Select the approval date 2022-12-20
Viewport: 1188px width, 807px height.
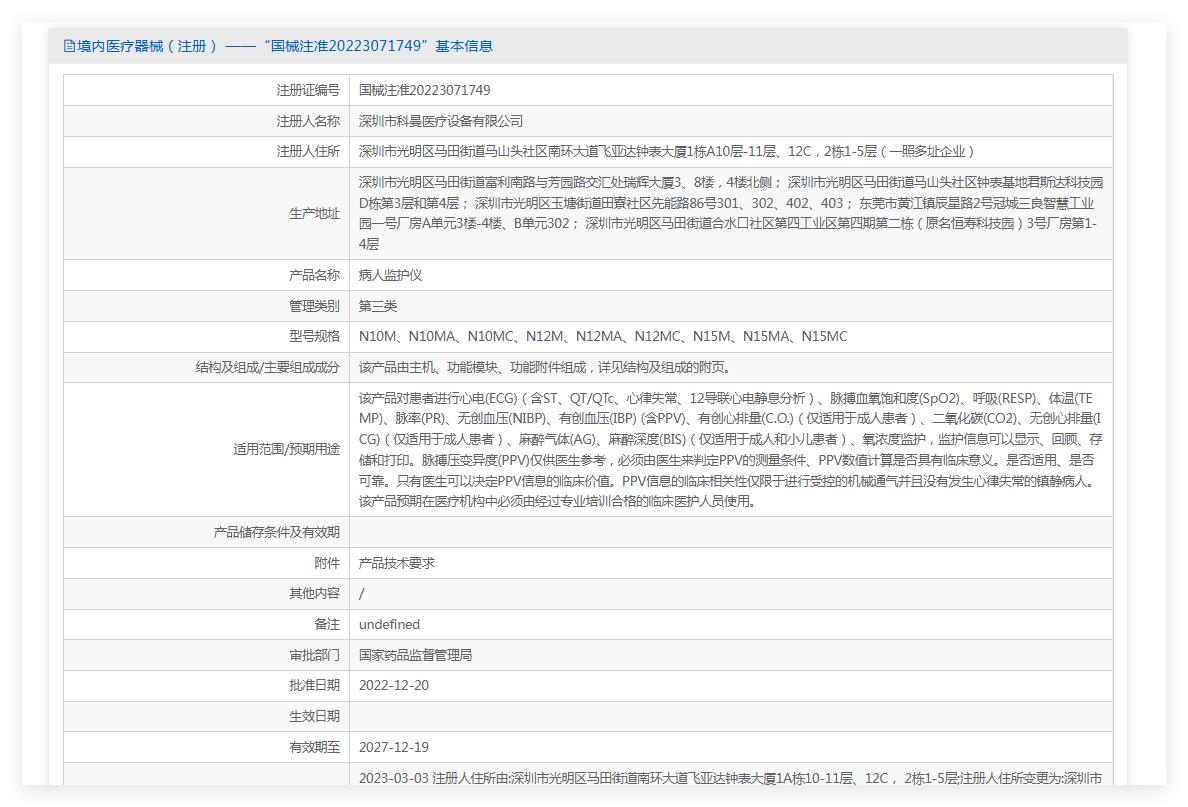(x=393, y=686)
